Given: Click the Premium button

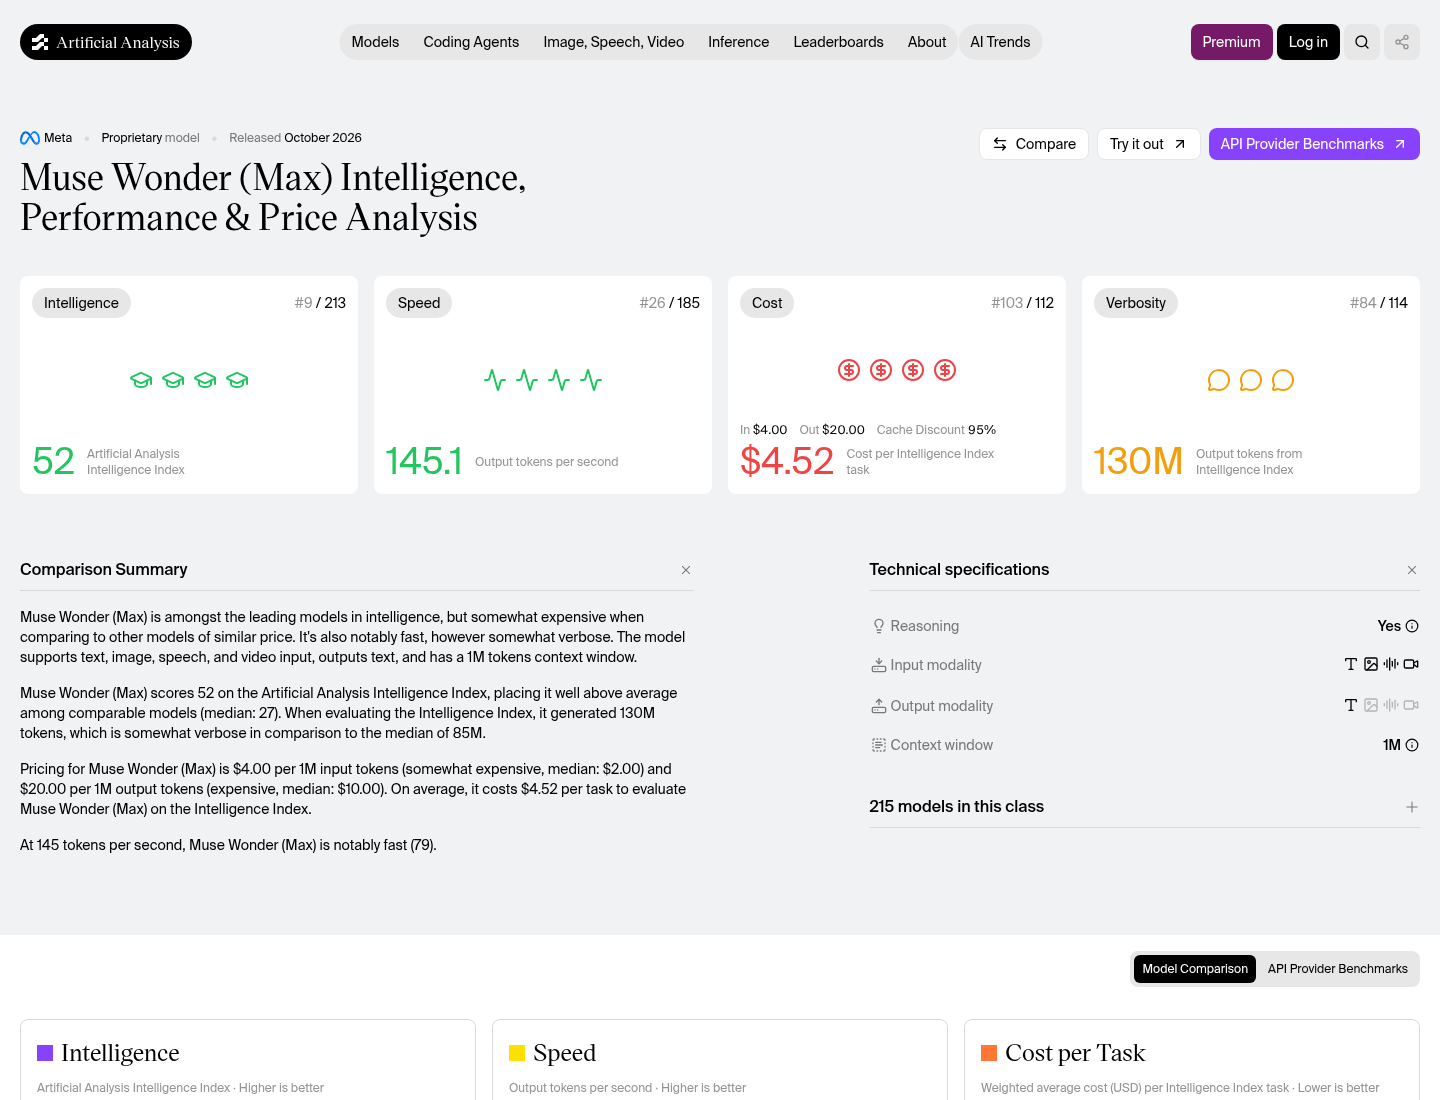Looking at the screenshot, I should pos(1231,42).
